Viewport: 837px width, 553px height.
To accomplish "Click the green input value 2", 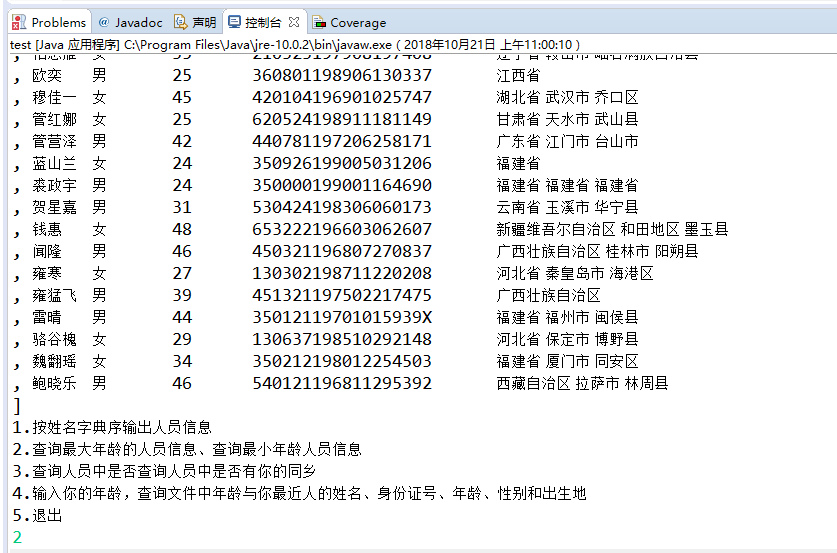I will click(18, 537).
